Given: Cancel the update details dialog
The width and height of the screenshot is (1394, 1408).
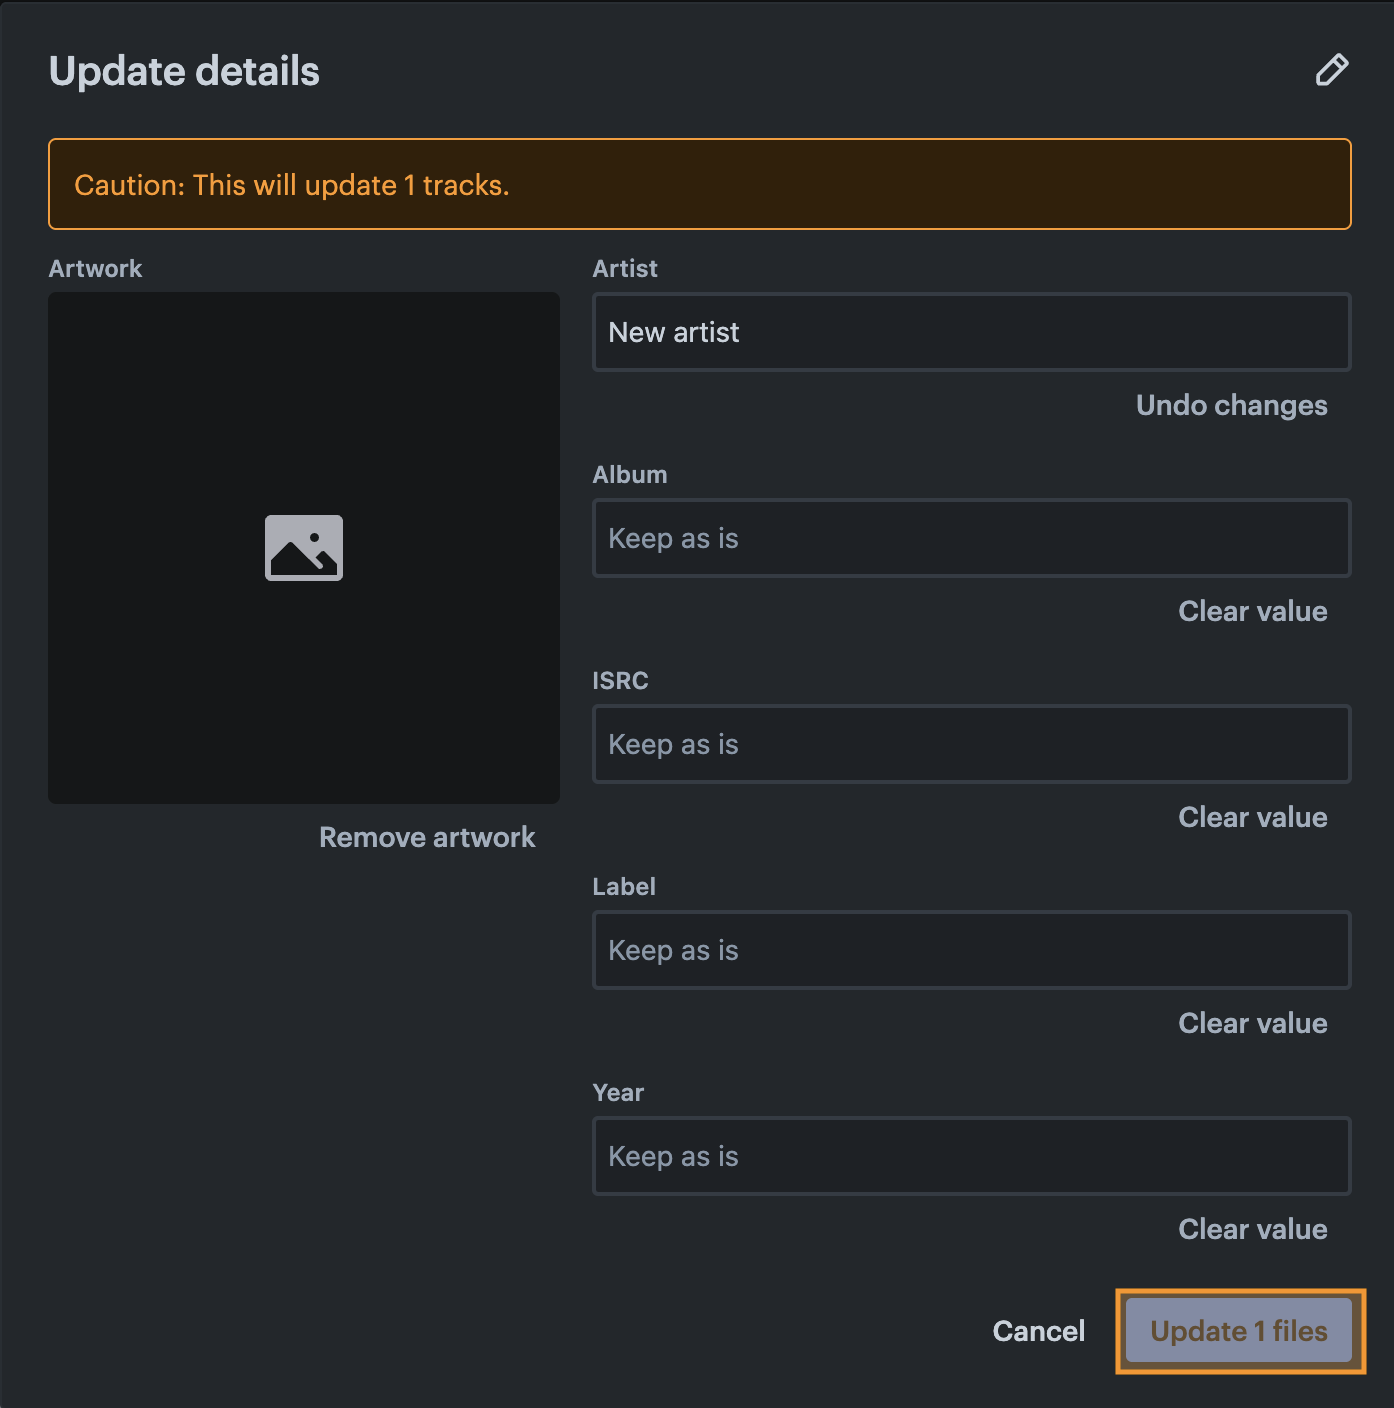Looking at the screenshot, I should pos(1038,1331).
